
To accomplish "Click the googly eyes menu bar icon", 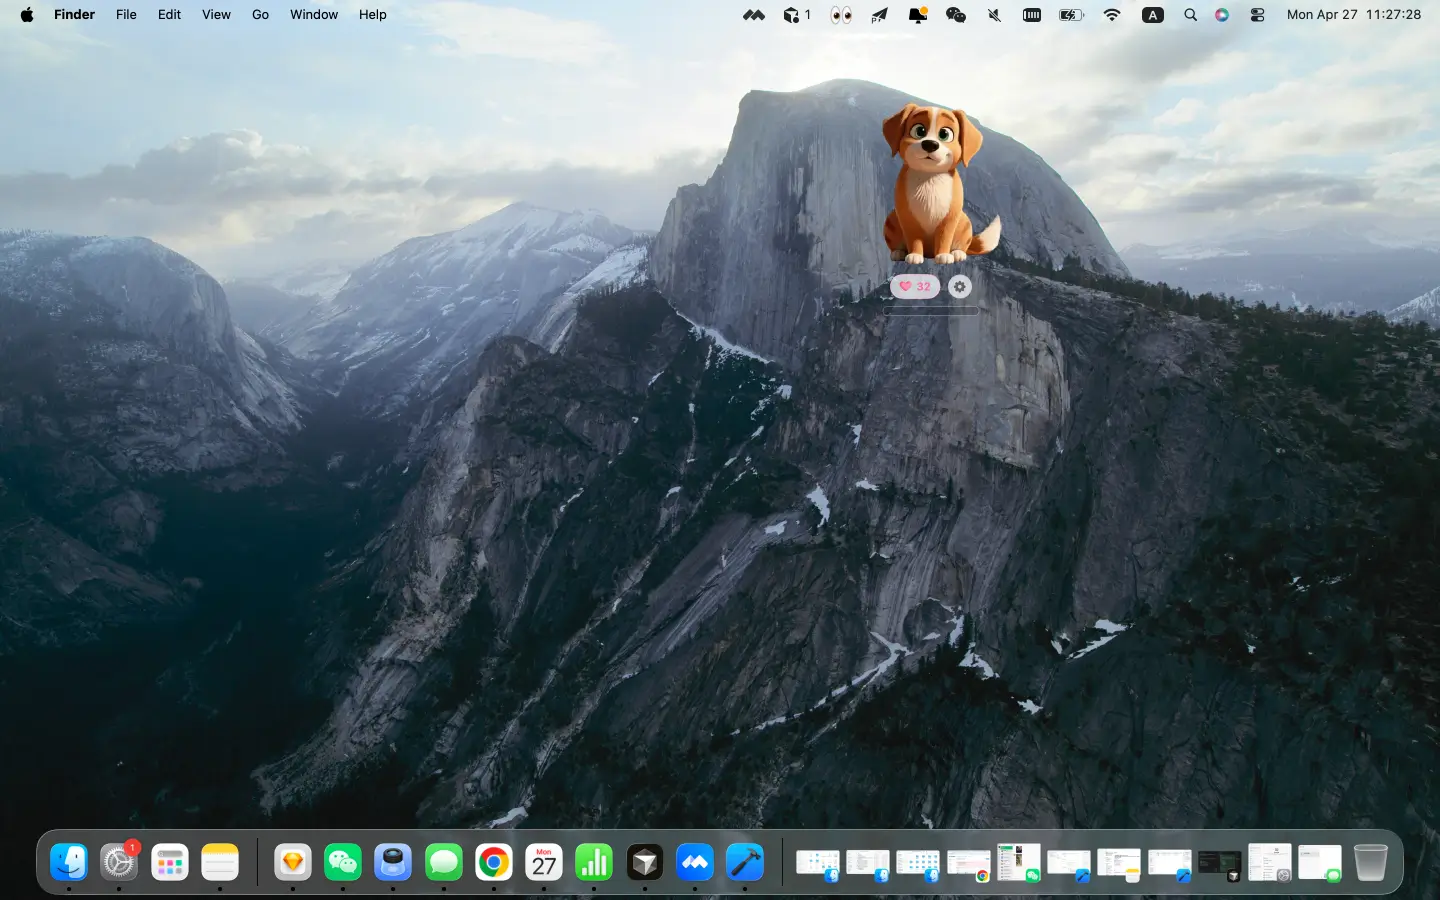I will tap(841, 15).
